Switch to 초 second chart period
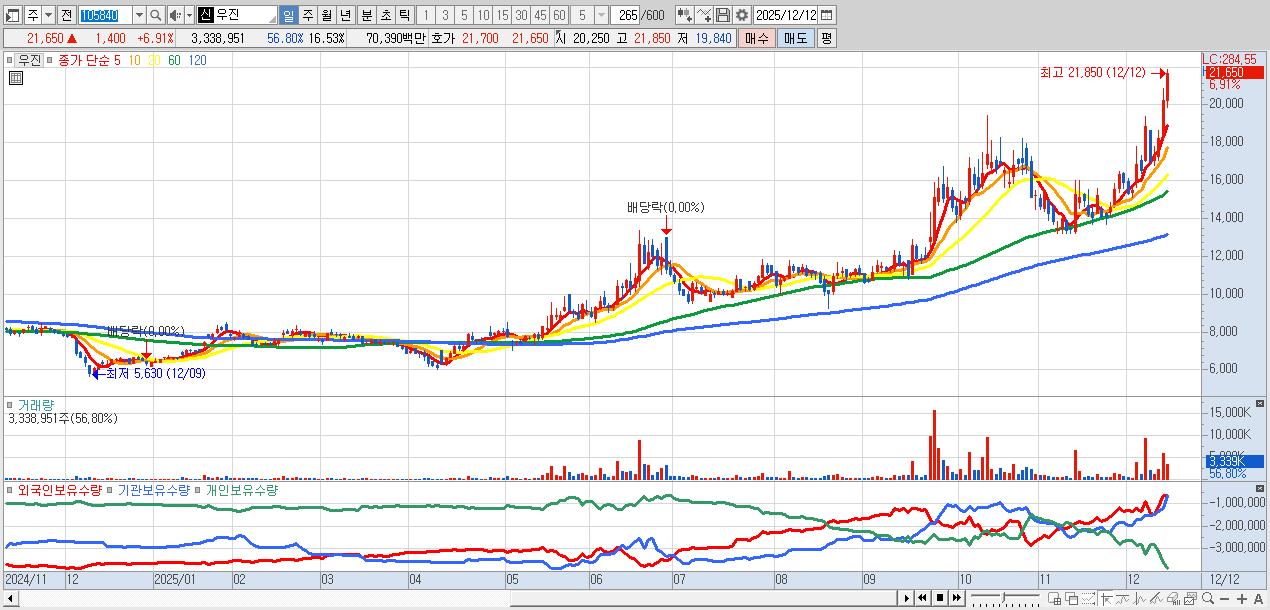 385,15
